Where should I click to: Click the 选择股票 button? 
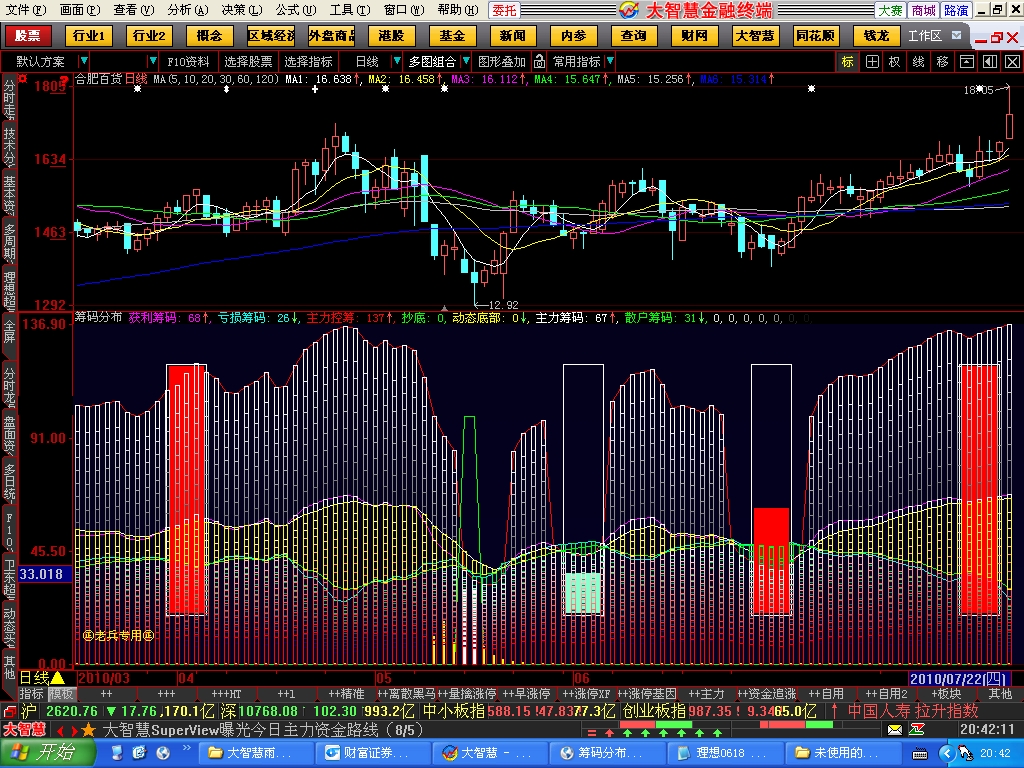pyautogui.click(x=248, y=62)
